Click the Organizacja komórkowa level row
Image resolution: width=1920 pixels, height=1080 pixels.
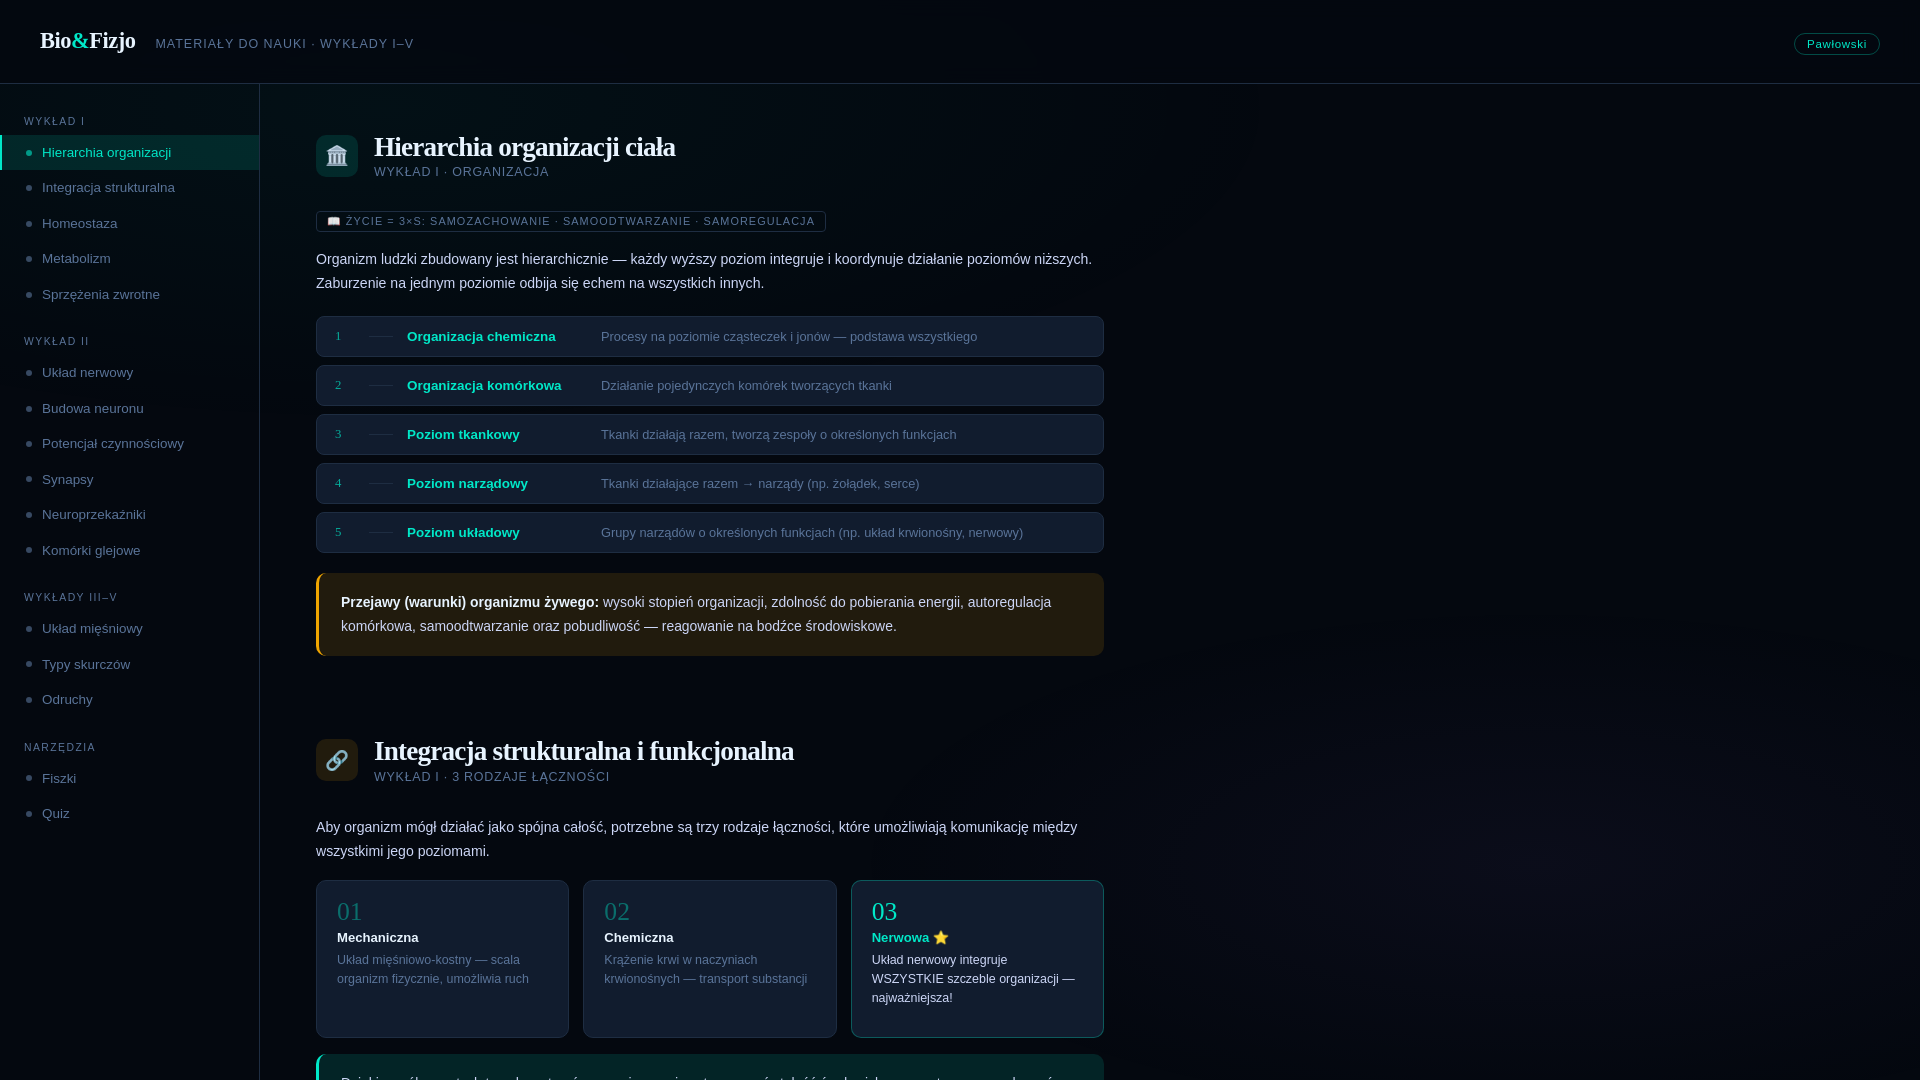click(x=710, y=386)
